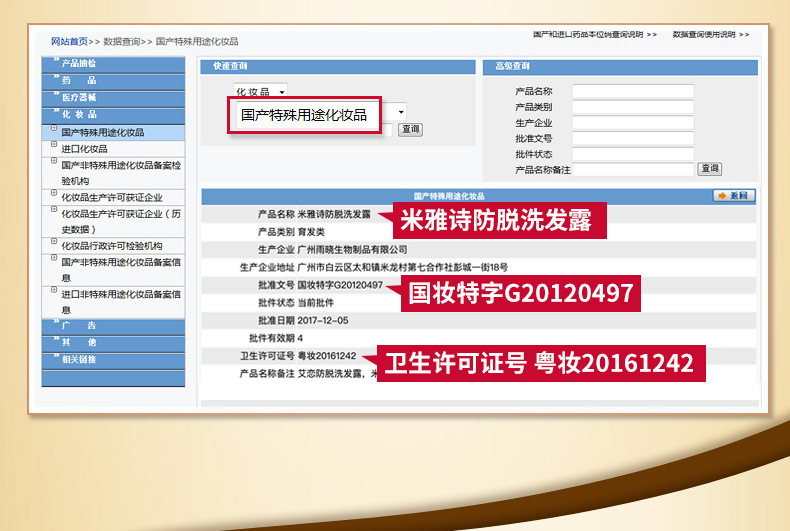This screenshot has height=531, width=790.
Task: Click the 批件状态 input field
Action: click(x=633, y=154)
